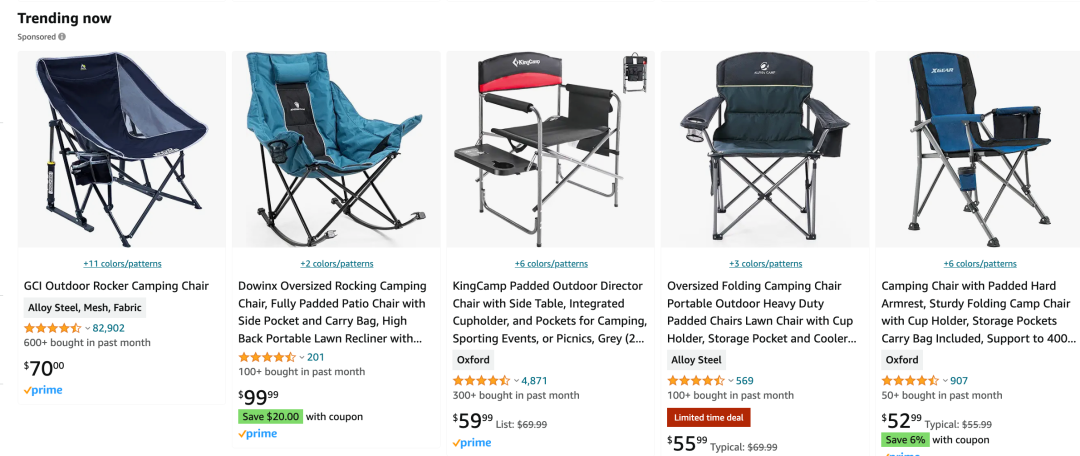Click the Limited time deal badge
The height and width of the screenshot is (456, 1080).
coord(708,417)
